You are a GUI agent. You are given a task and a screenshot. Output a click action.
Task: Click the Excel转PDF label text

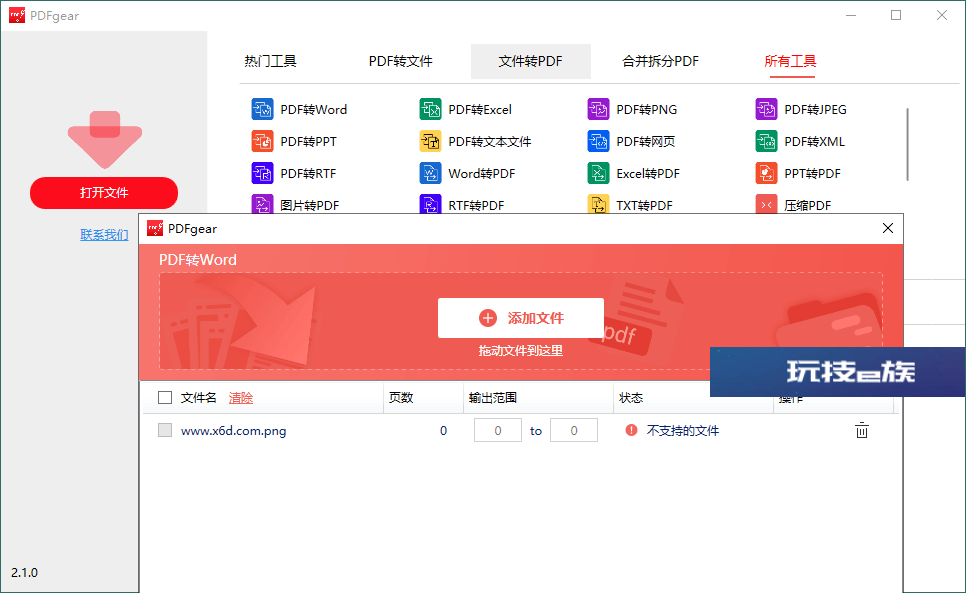648,174
